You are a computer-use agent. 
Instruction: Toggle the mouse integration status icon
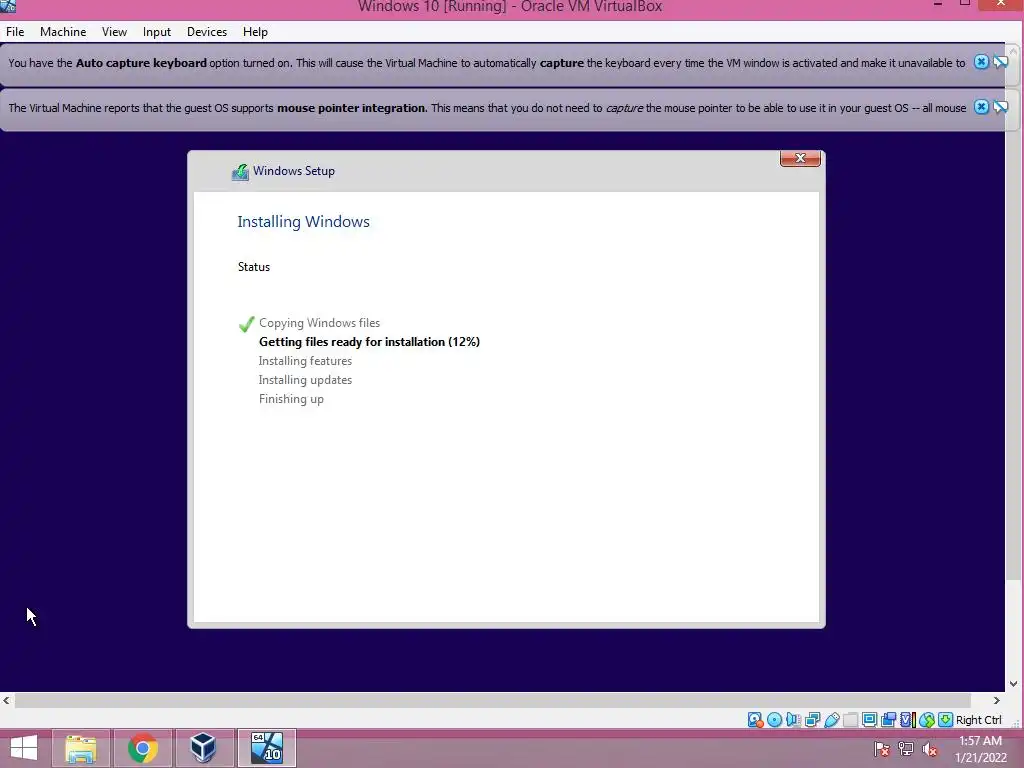click(x=927, y=720)
